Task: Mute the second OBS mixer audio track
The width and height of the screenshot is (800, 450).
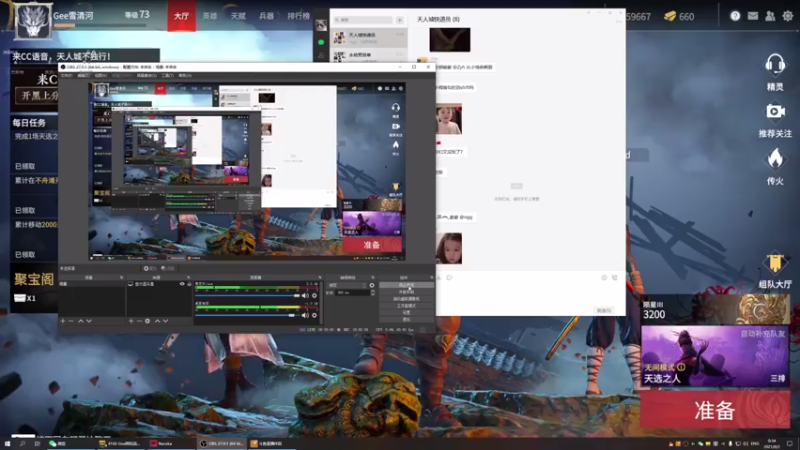Action: click(x=305, y=315)
